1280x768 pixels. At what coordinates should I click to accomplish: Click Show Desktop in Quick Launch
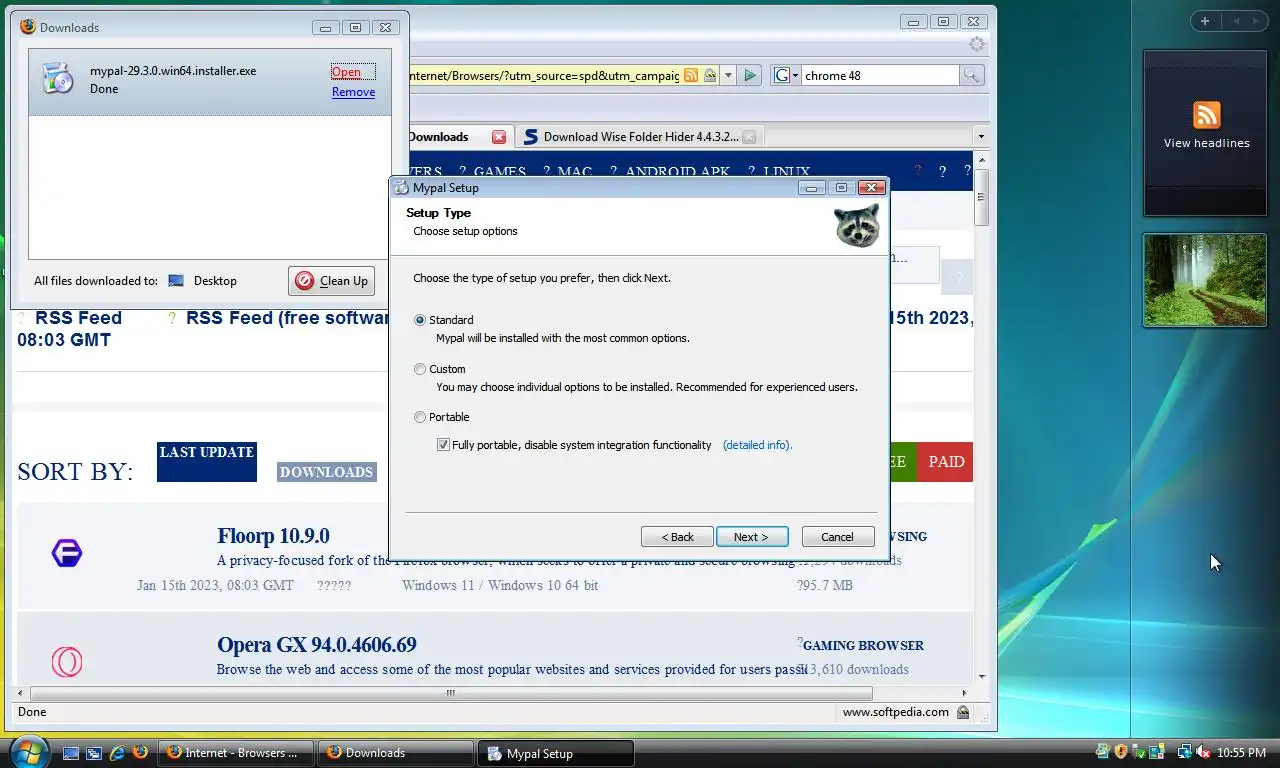pos(71,753)
